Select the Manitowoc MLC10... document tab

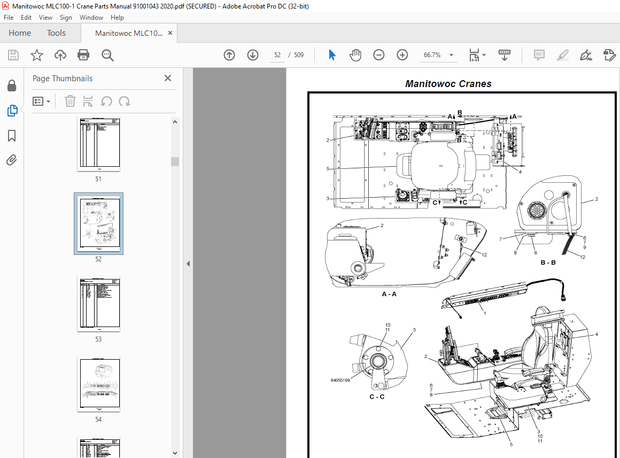point(129,33)
